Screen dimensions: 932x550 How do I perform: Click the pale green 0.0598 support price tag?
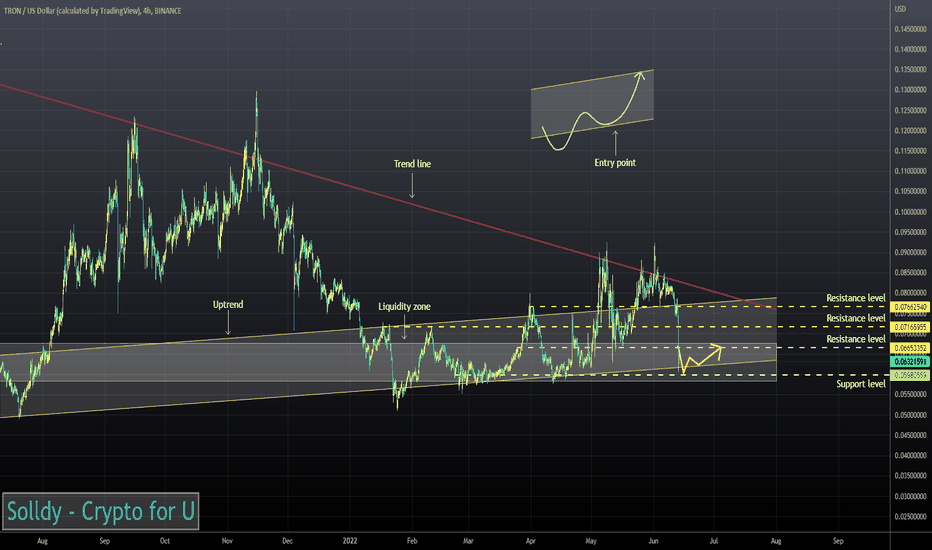[x=910, y=375]
